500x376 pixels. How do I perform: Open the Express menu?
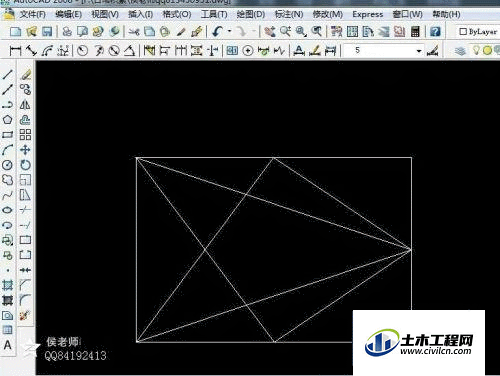pos(368,14)
